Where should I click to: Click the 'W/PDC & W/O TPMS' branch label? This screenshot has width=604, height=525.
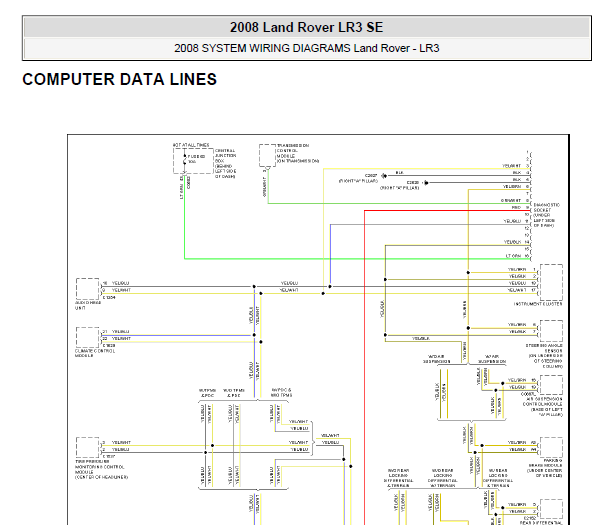tap(281, 392)
